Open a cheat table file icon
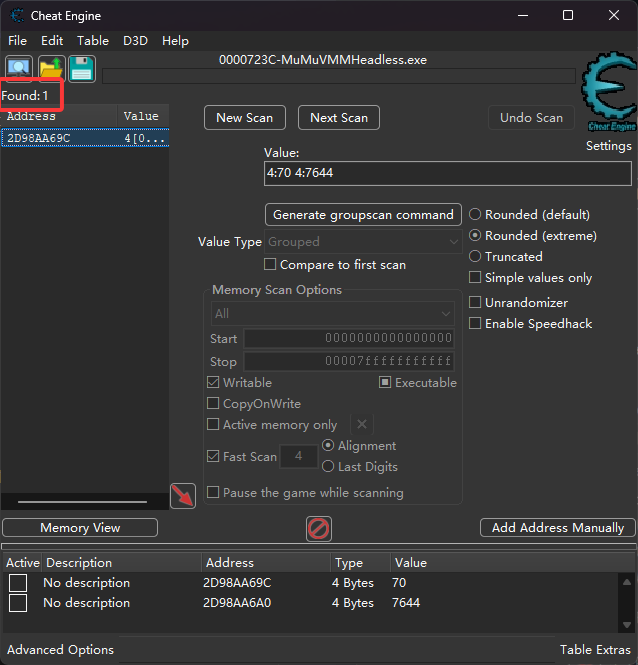Screen dimensions: 638x665 coord(51,68)
